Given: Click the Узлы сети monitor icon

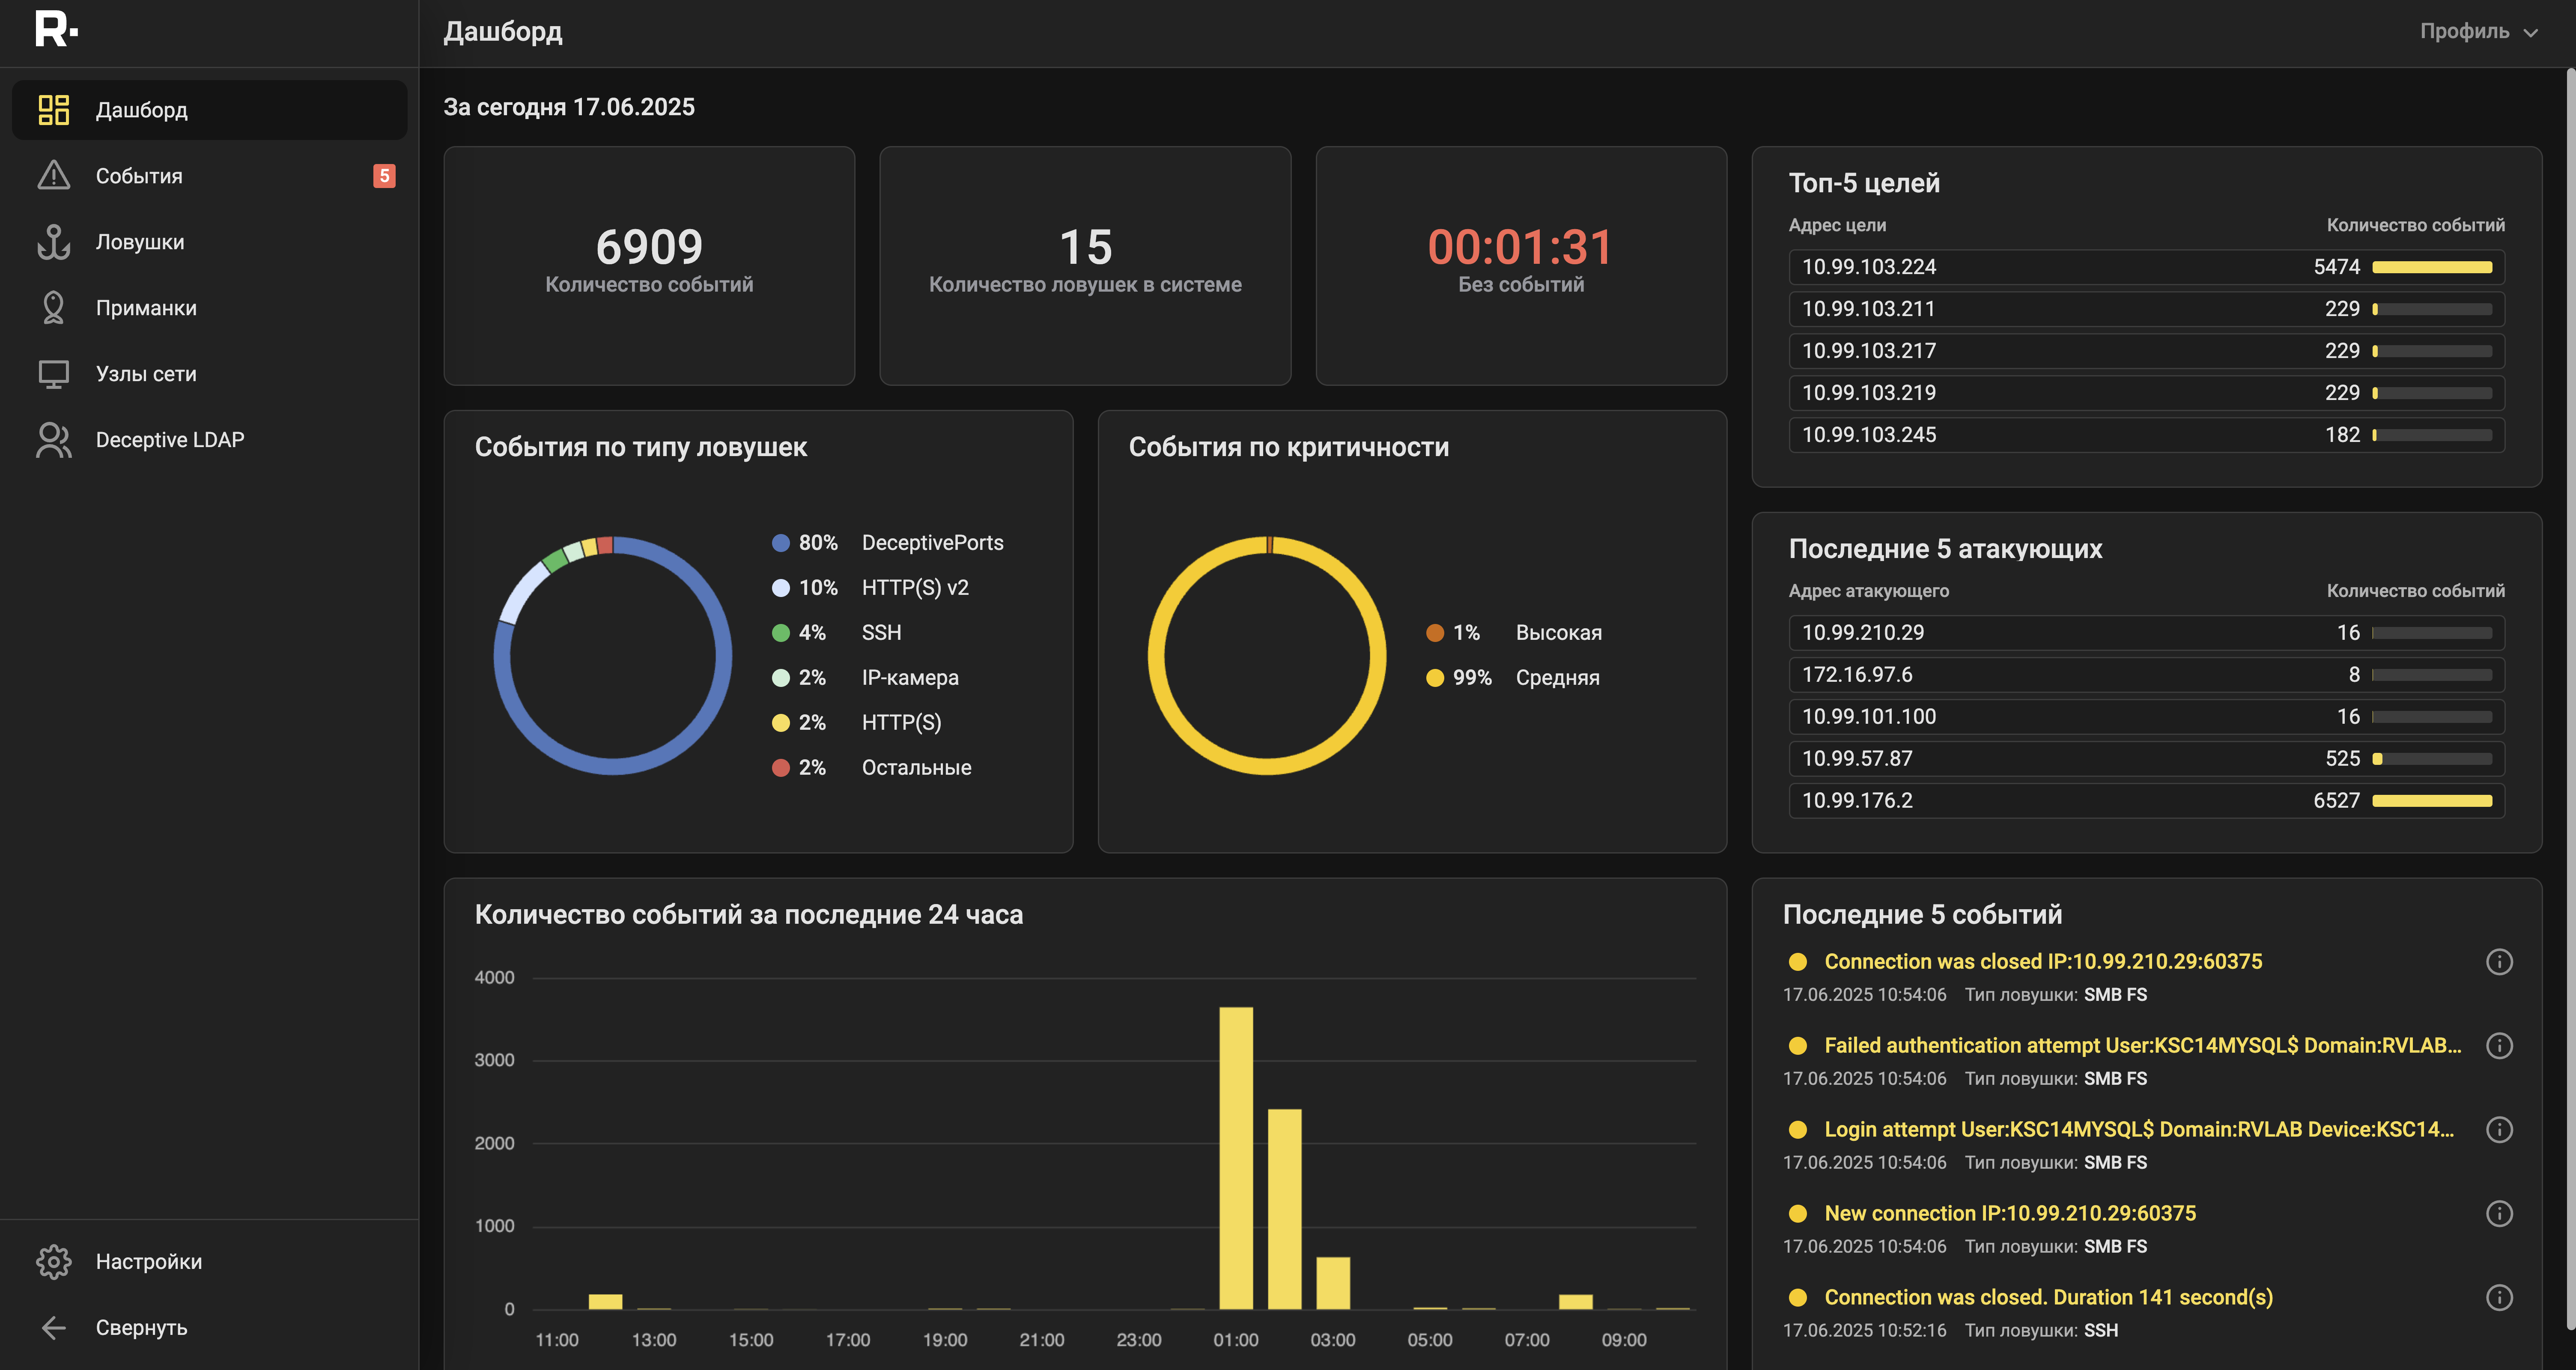Looking at the screenshot, I should click(53, 374).
